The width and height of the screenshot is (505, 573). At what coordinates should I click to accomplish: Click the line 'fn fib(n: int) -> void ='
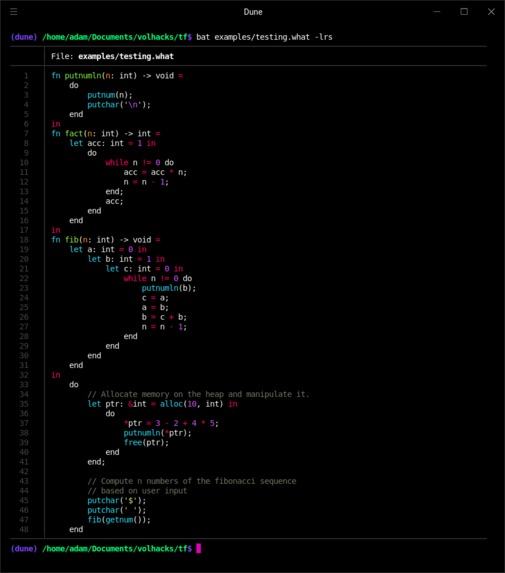click(x=106, y=240)
